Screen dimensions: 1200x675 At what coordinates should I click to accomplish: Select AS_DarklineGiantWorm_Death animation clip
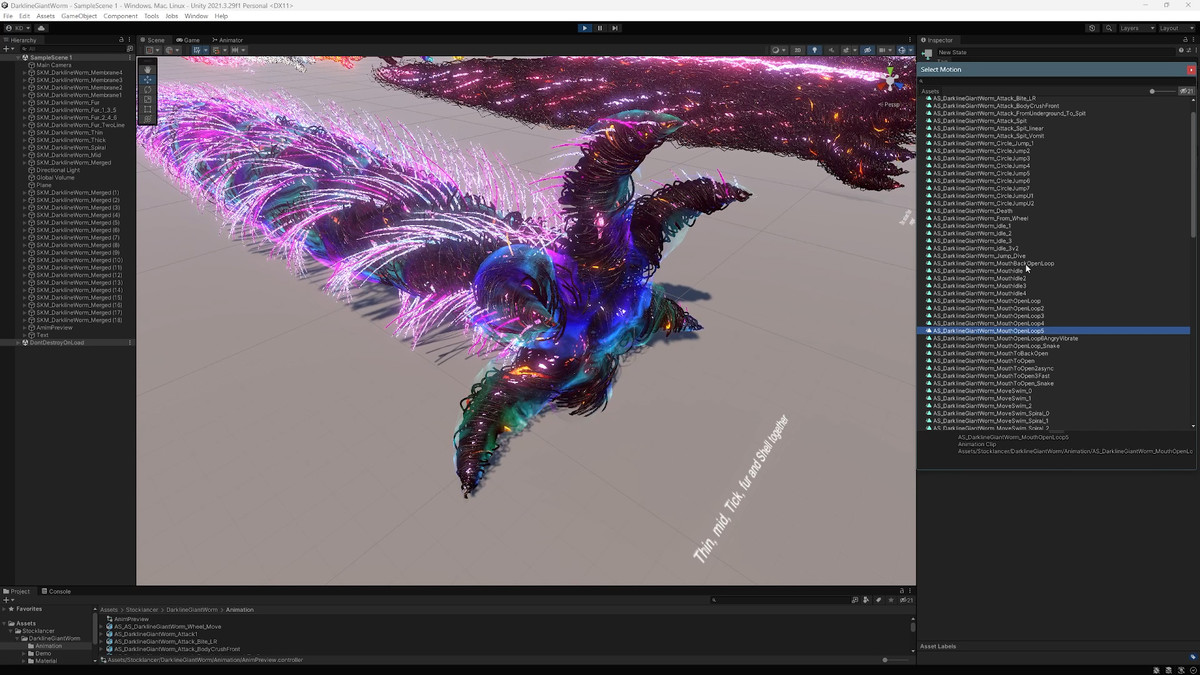(974, 211)
